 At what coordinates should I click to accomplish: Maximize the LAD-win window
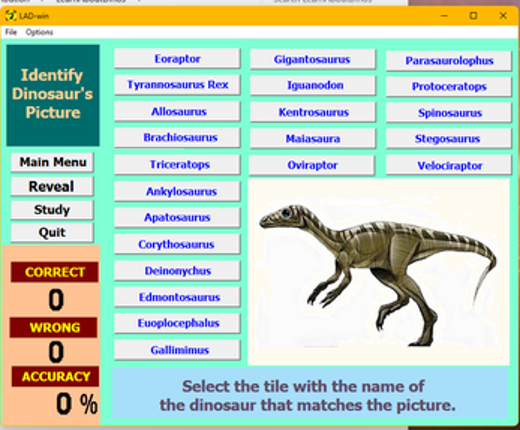[473, 16]
